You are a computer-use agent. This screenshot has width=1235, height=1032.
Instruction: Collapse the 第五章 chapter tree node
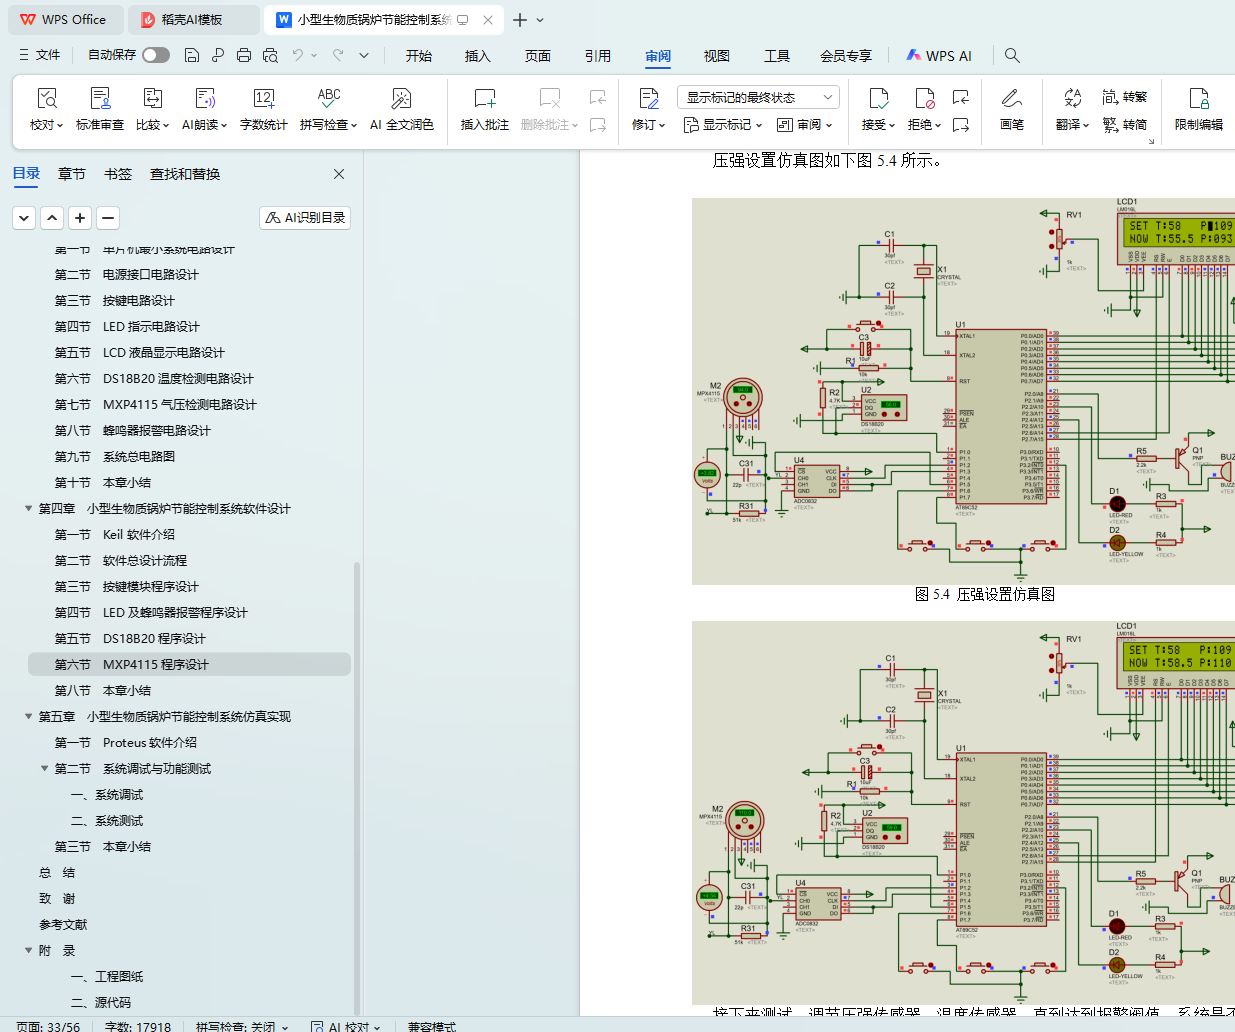pos(29,717)
